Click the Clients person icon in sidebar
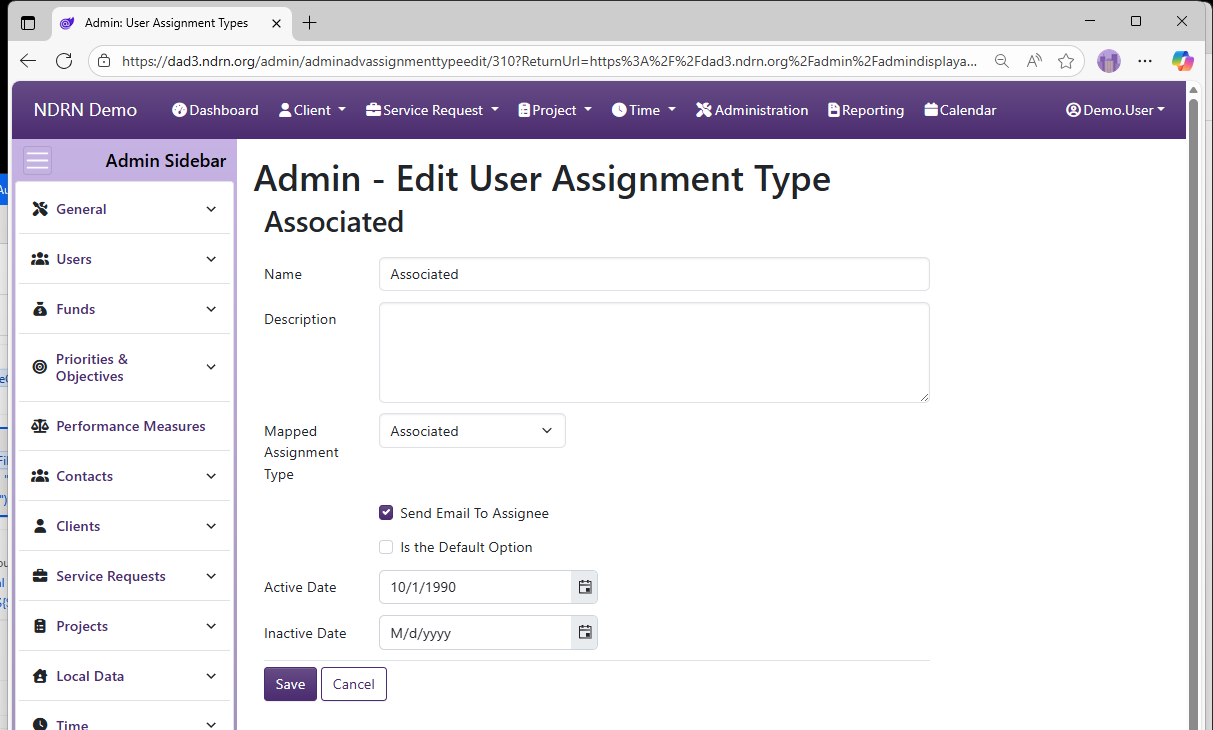 40,526
